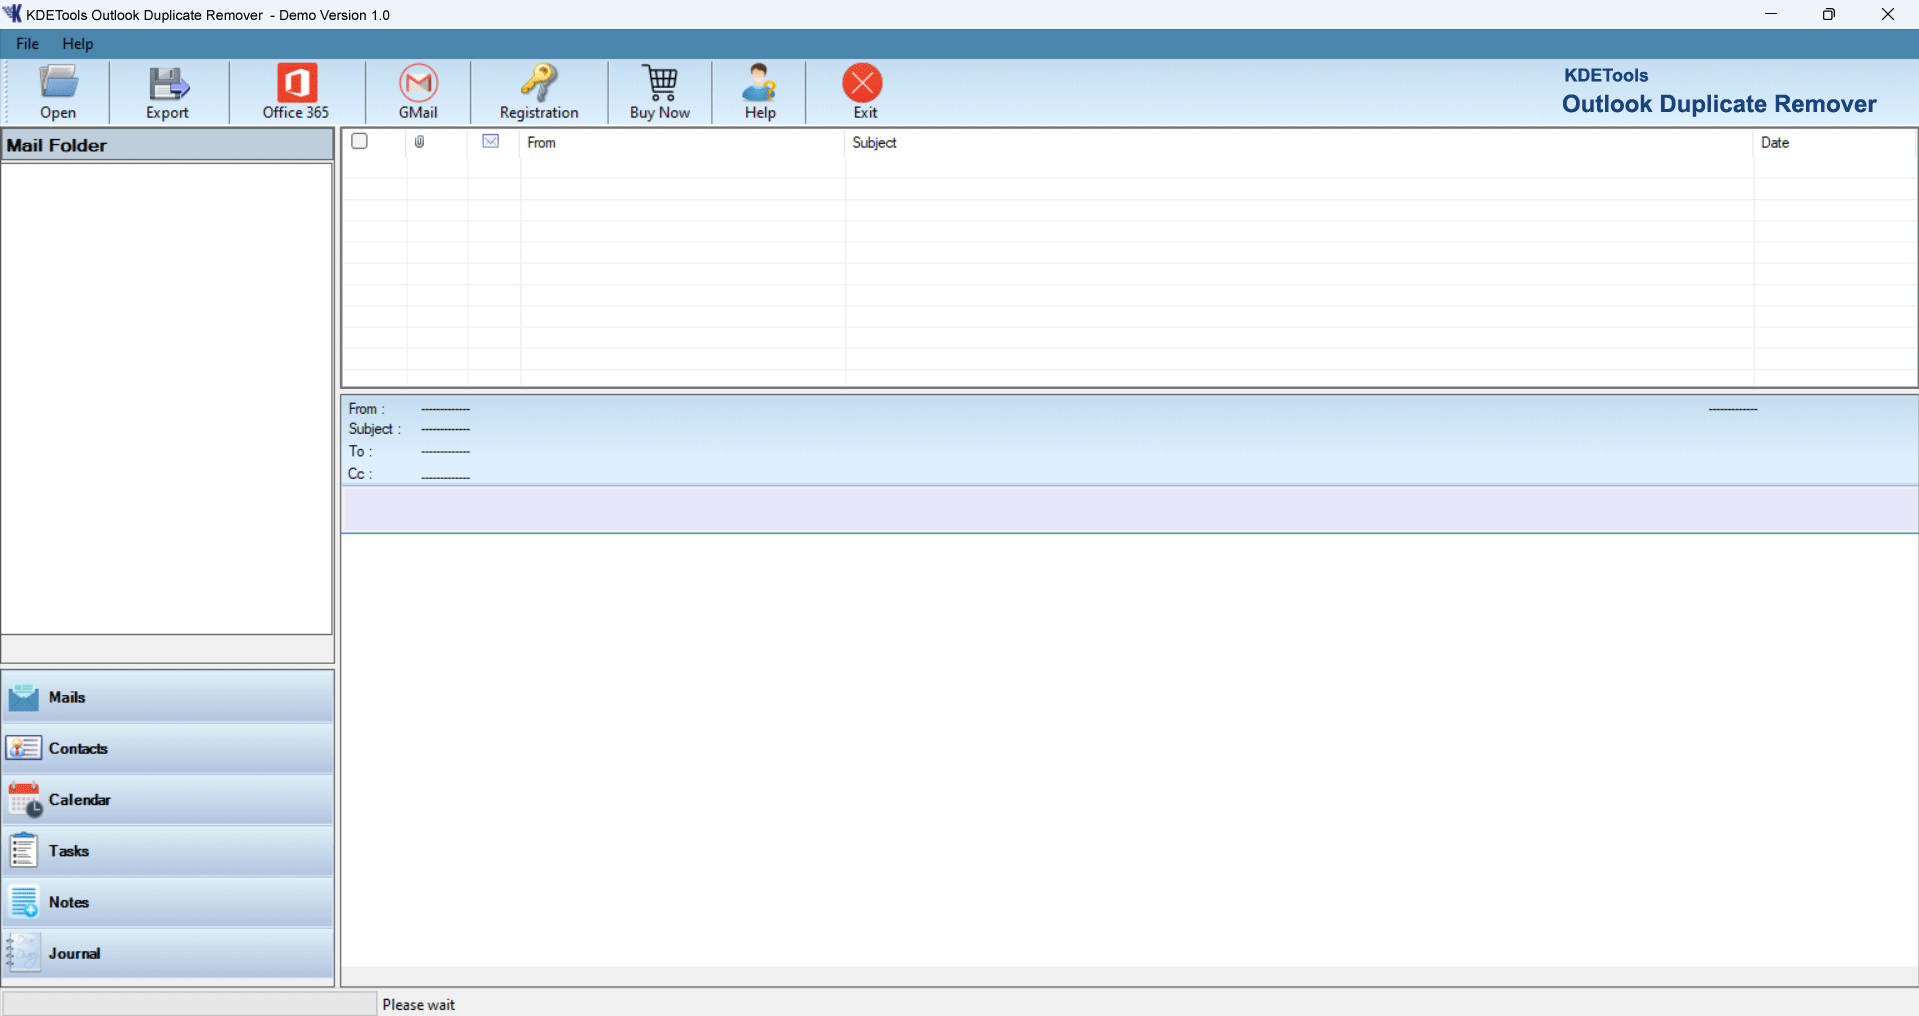This screenshot has height=1016, width=1919.
Task: Open the Help menu in menu bar
Action: [78, 44]
